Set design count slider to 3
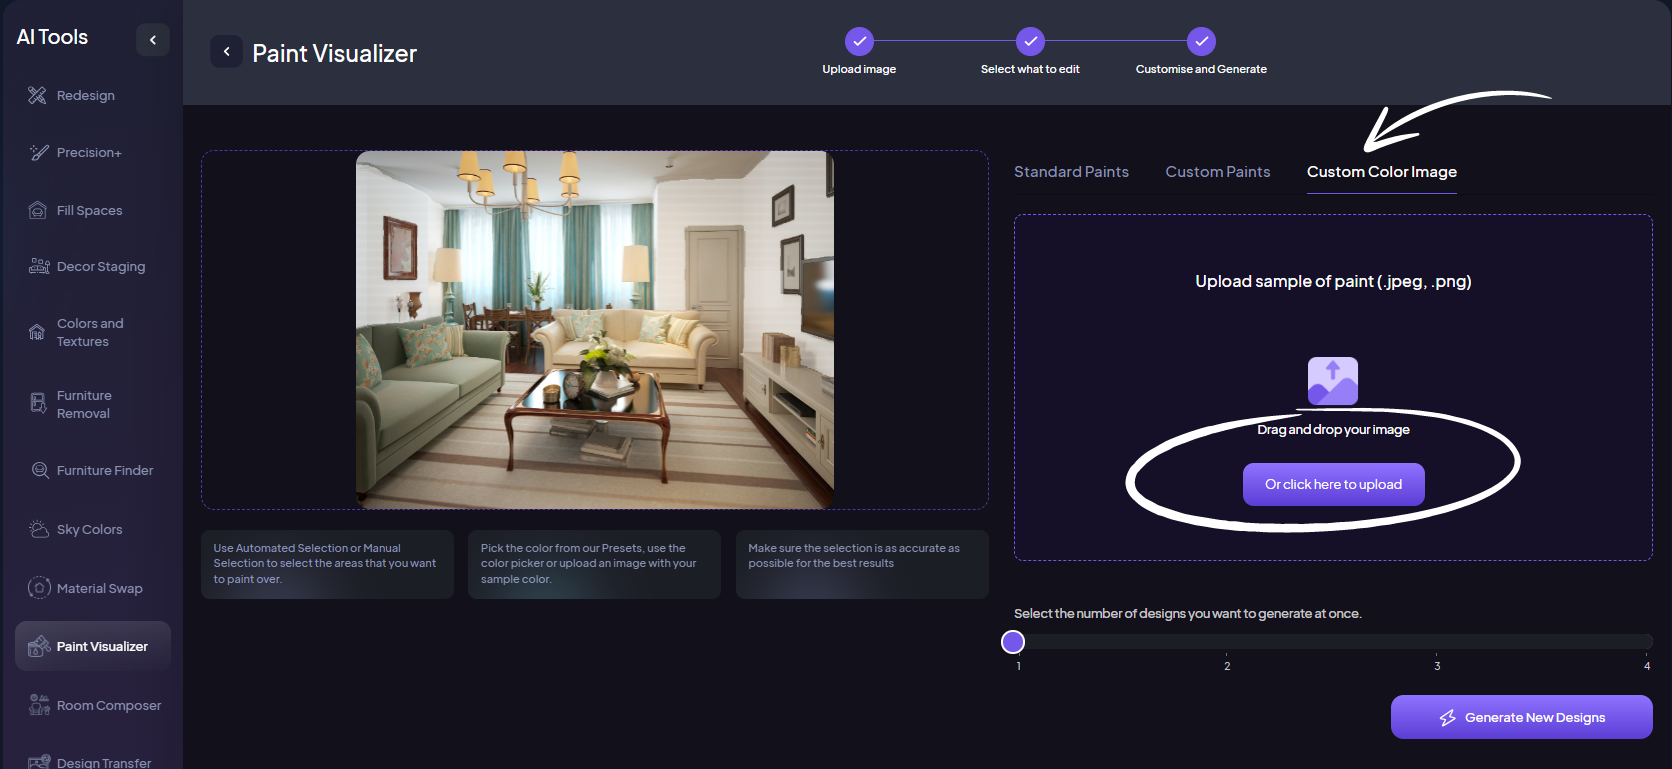The image size is (1672, 769). (1437, 642)
